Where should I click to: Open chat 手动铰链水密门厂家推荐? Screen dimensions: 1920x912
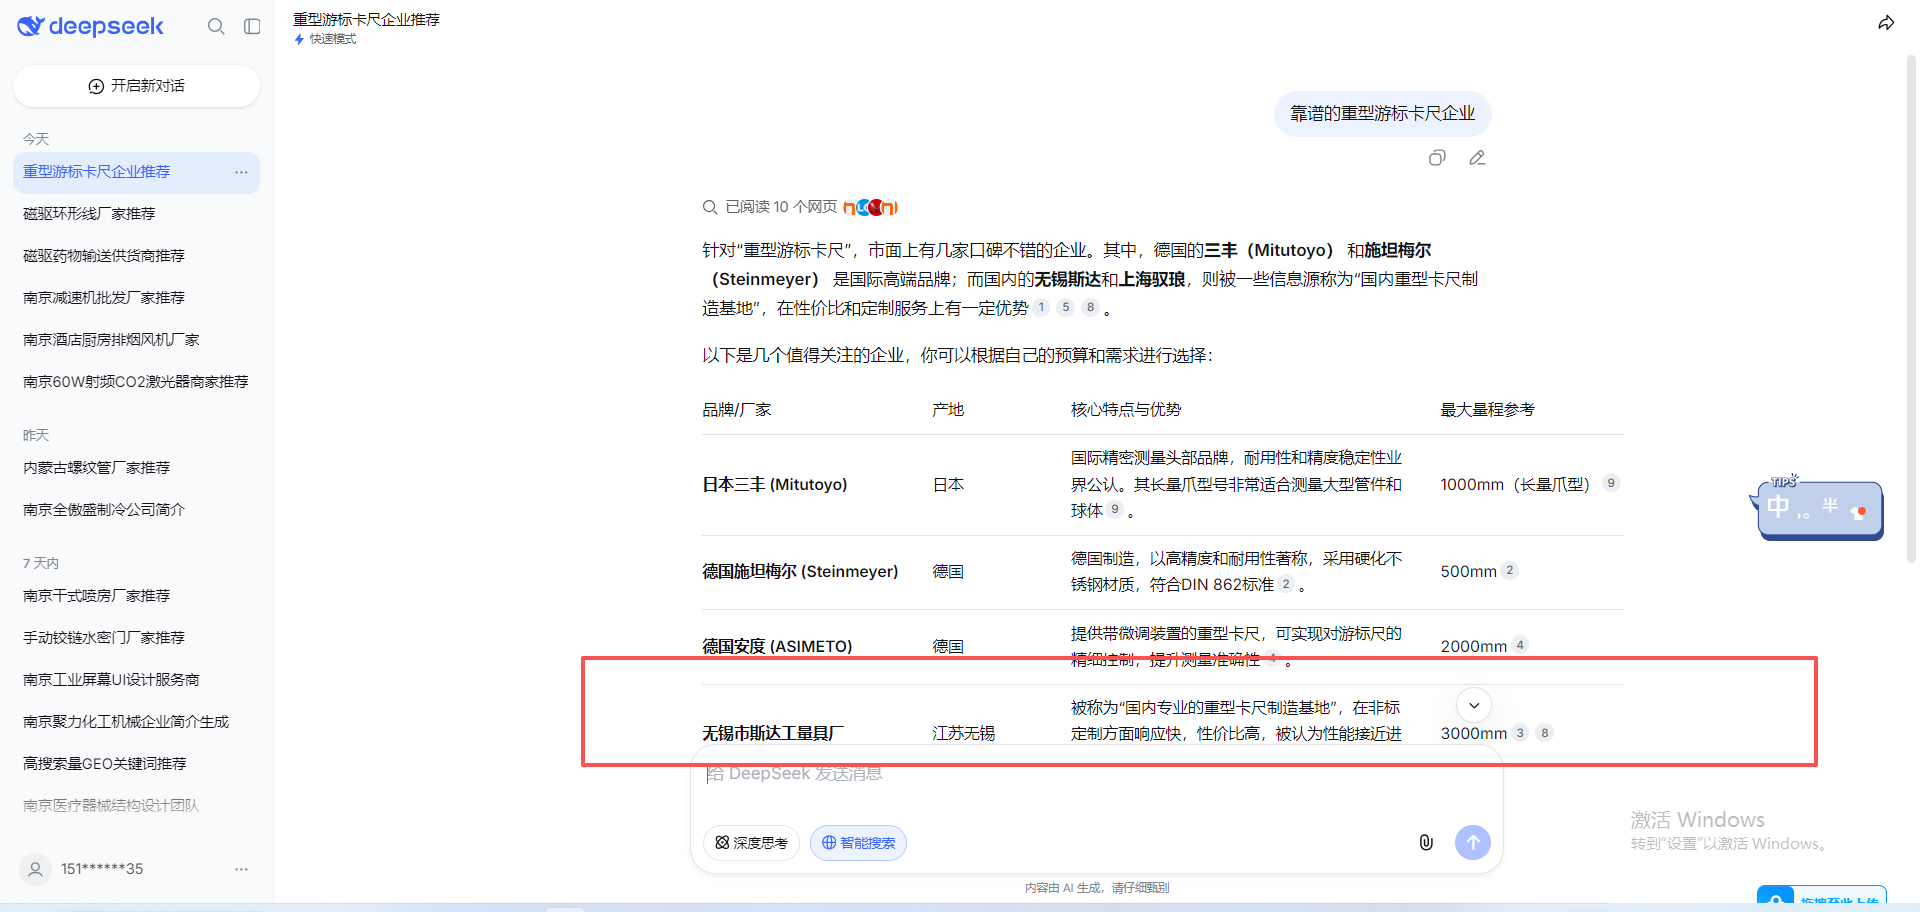[136, 638]
